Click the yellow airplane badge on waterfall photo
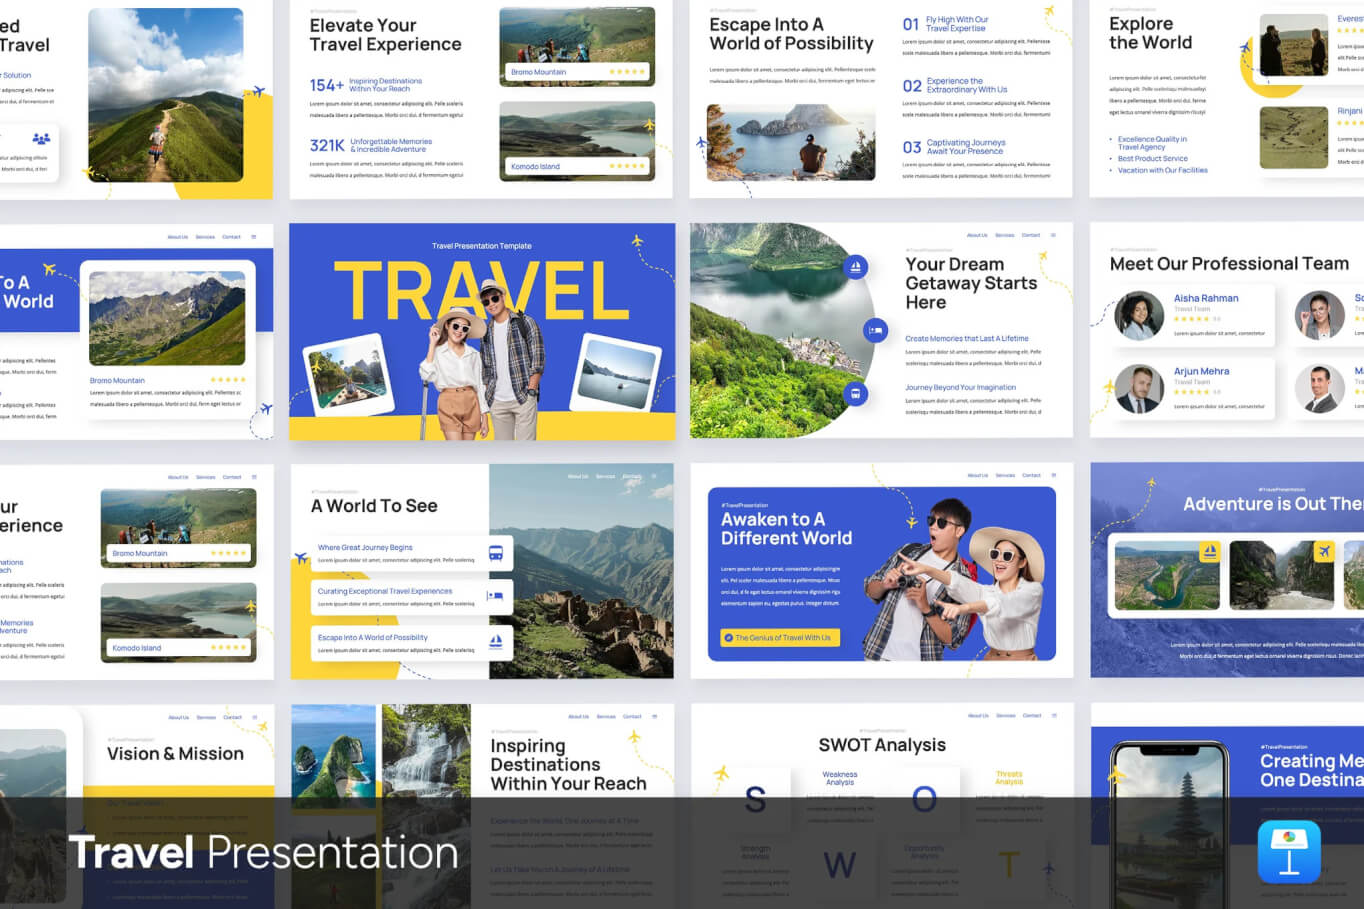1364x909 pixels. coord(1324,552)
